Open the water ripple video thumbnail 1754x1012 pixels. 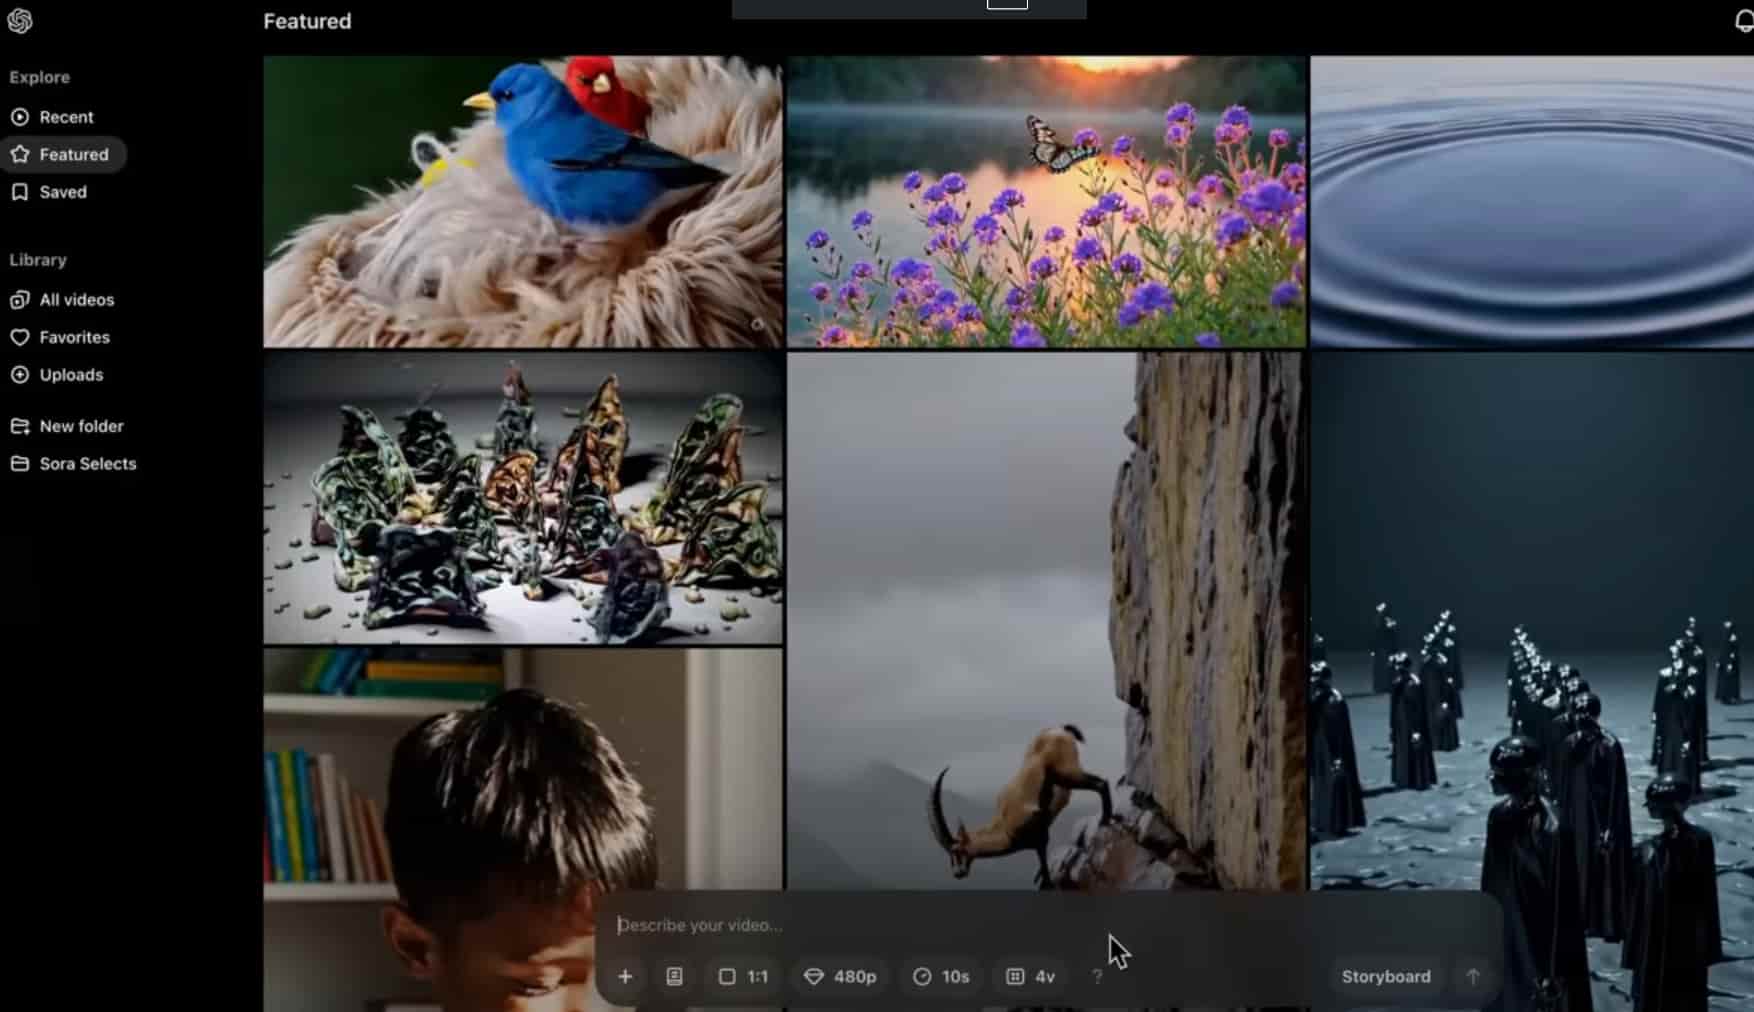pos(1532,202)
